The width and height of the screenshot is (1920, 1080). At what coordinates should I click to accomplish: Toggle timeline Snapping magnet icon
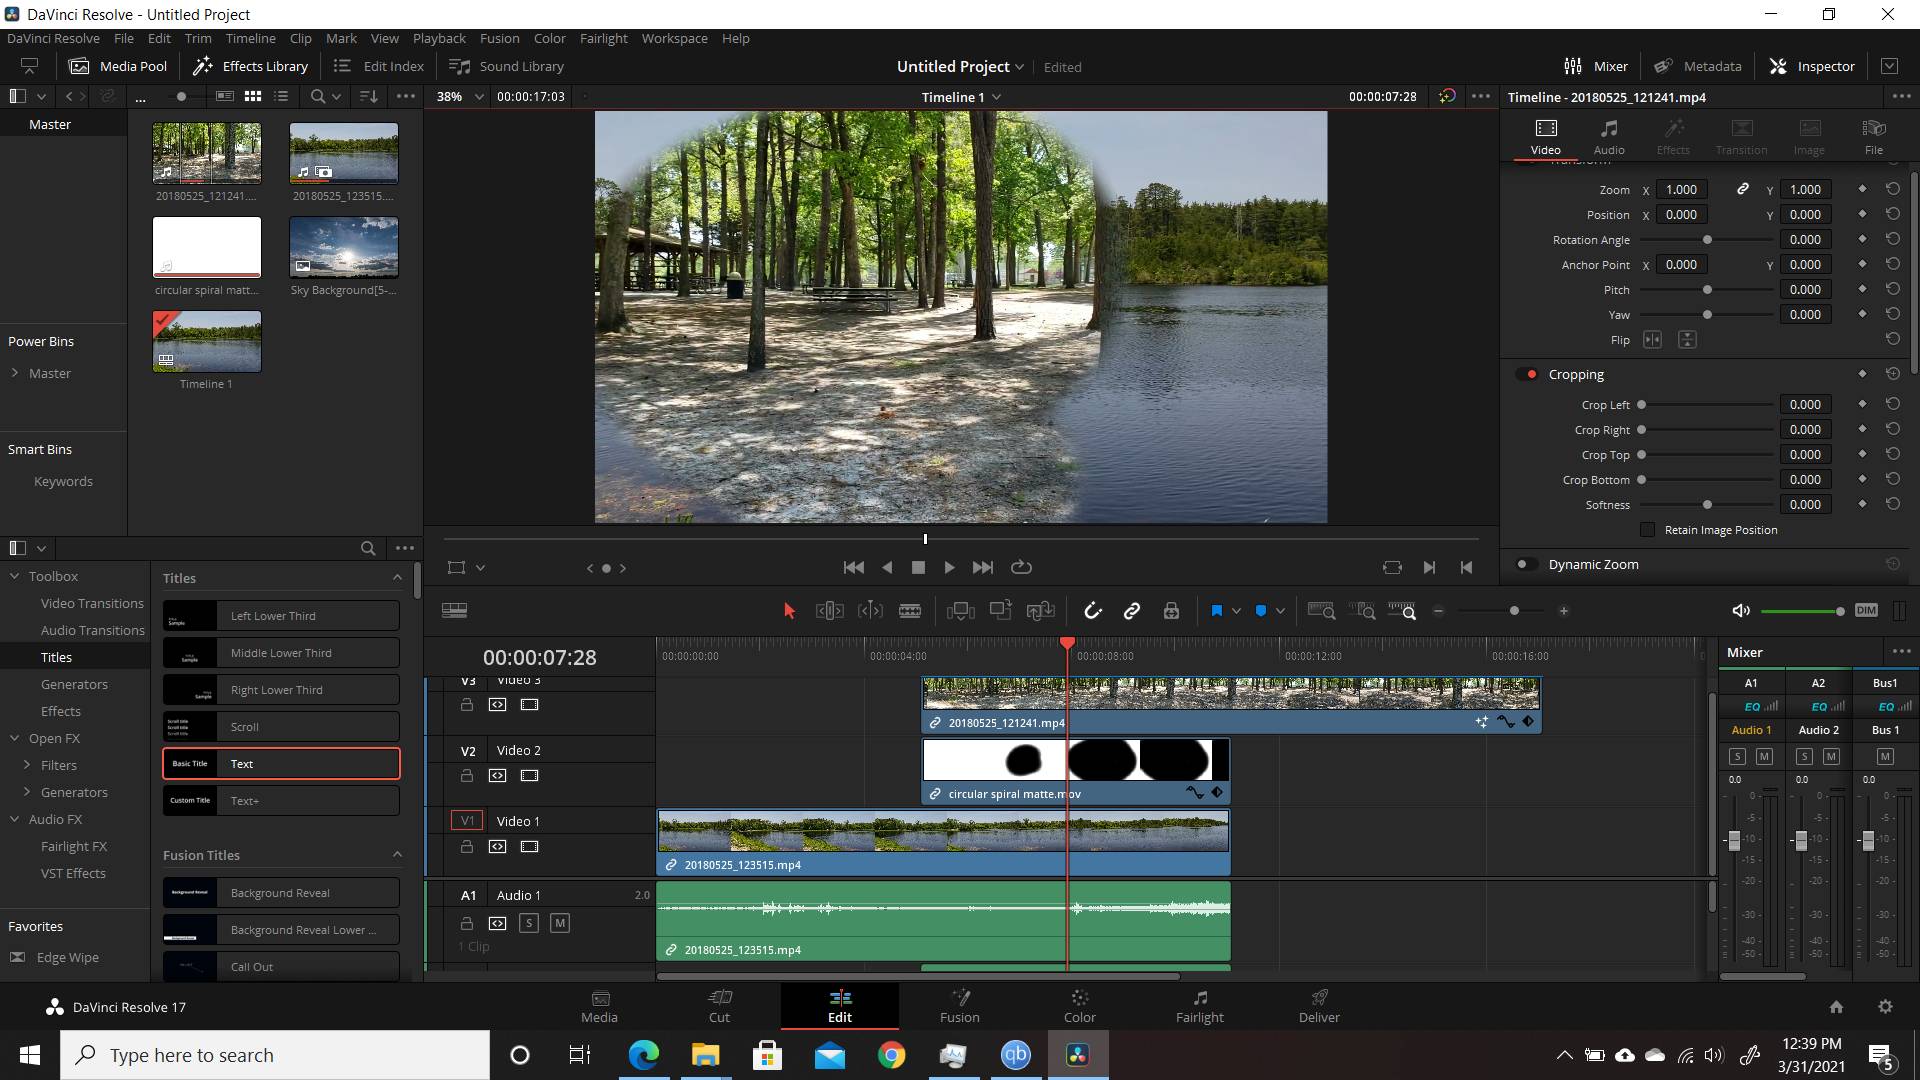click(x=1092, y=611)
